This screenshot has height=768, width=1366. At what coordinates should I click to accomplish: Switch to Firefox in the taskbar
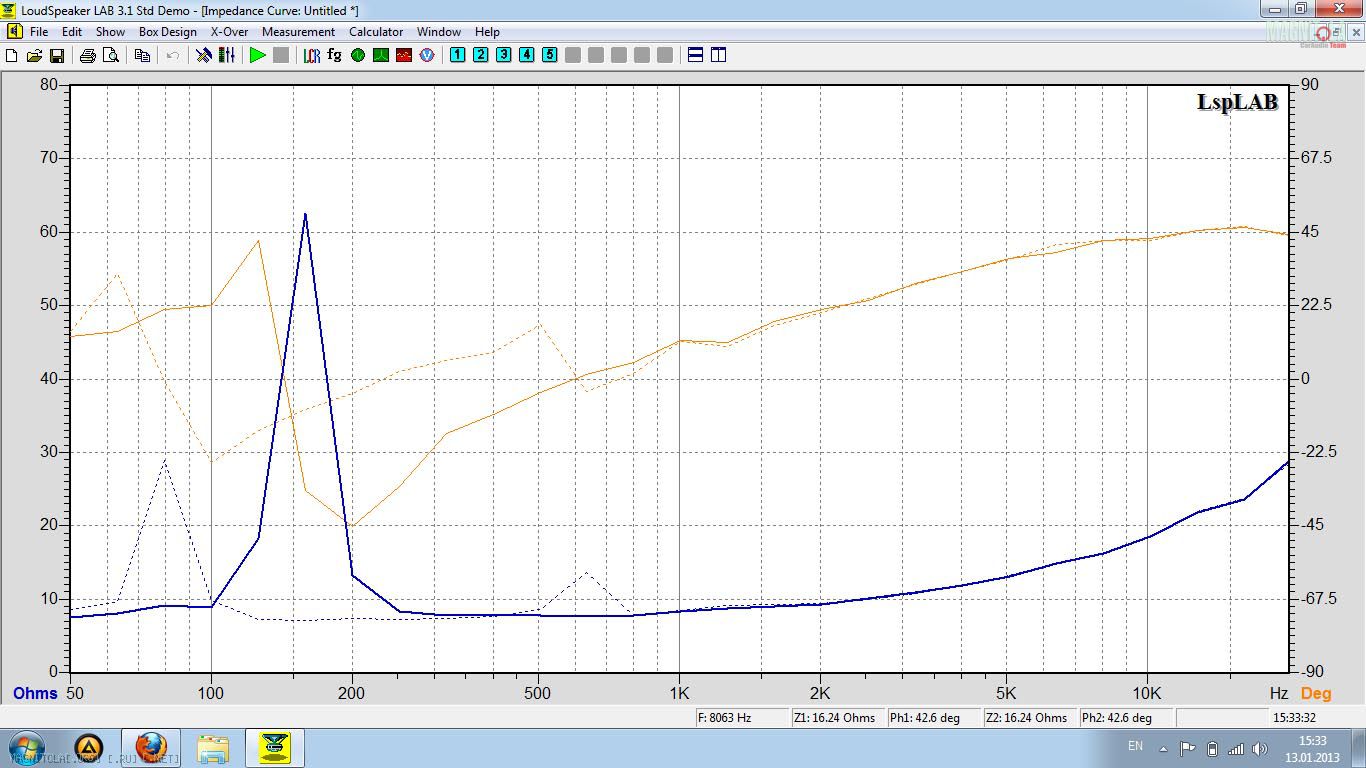click(x=151, y=748)
